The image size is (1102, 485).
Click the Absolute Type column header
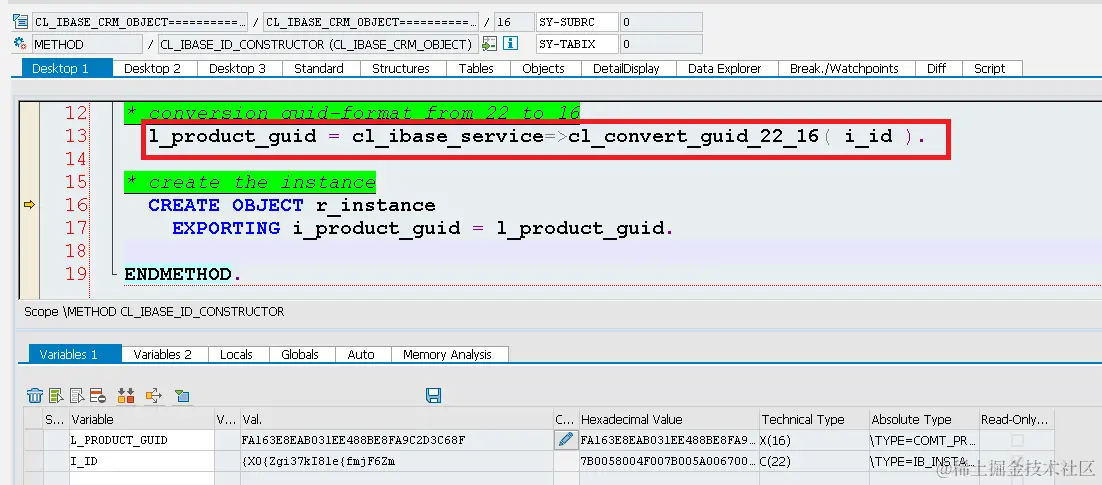point(923,420)
